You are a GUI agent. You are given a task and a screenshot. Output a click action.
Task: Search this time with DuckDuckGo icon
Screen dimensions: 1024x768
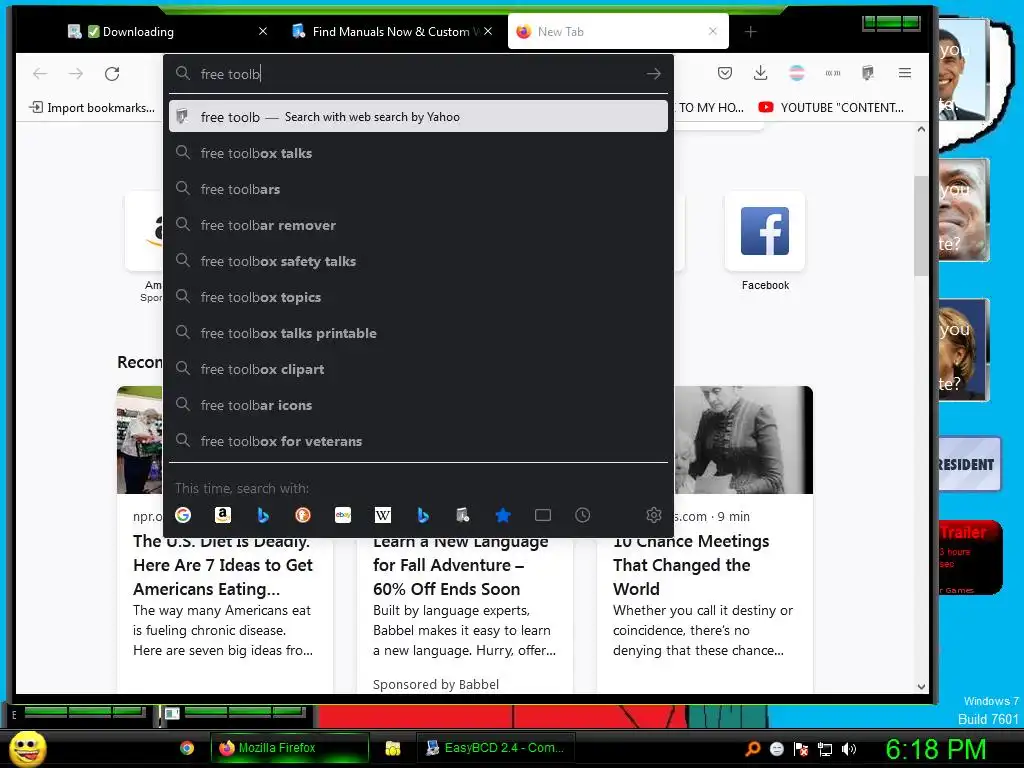[303, 515]
